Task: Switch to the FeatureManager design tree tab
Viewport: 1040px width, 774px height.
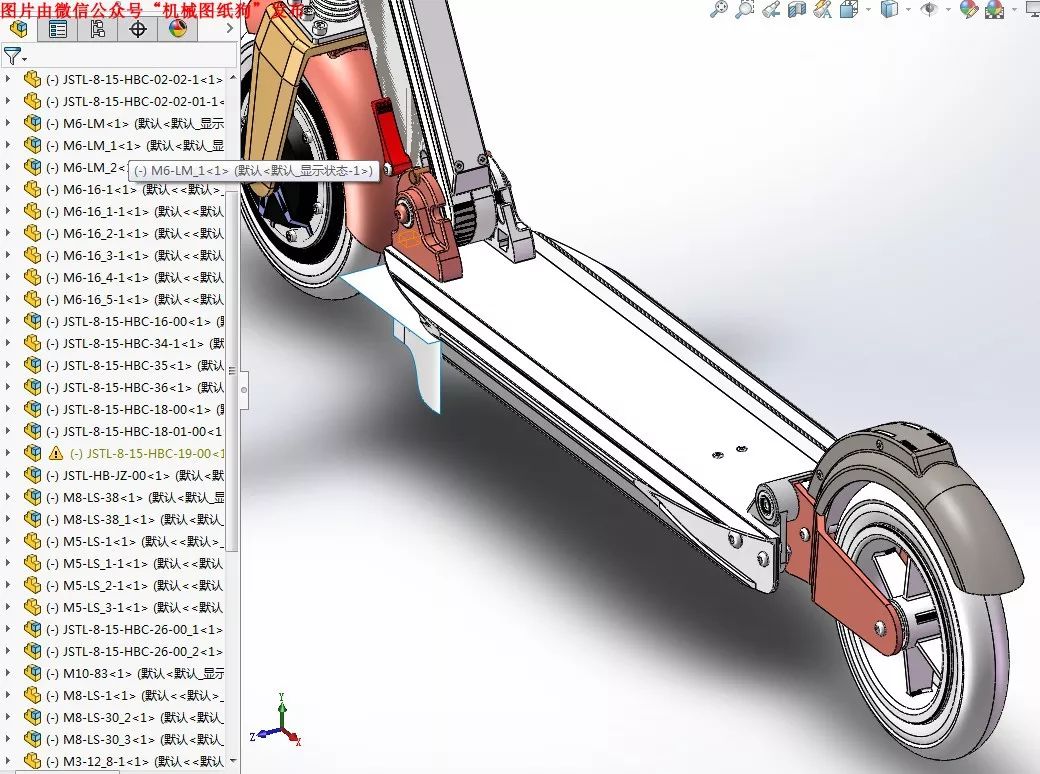Action: coord(19,29)
